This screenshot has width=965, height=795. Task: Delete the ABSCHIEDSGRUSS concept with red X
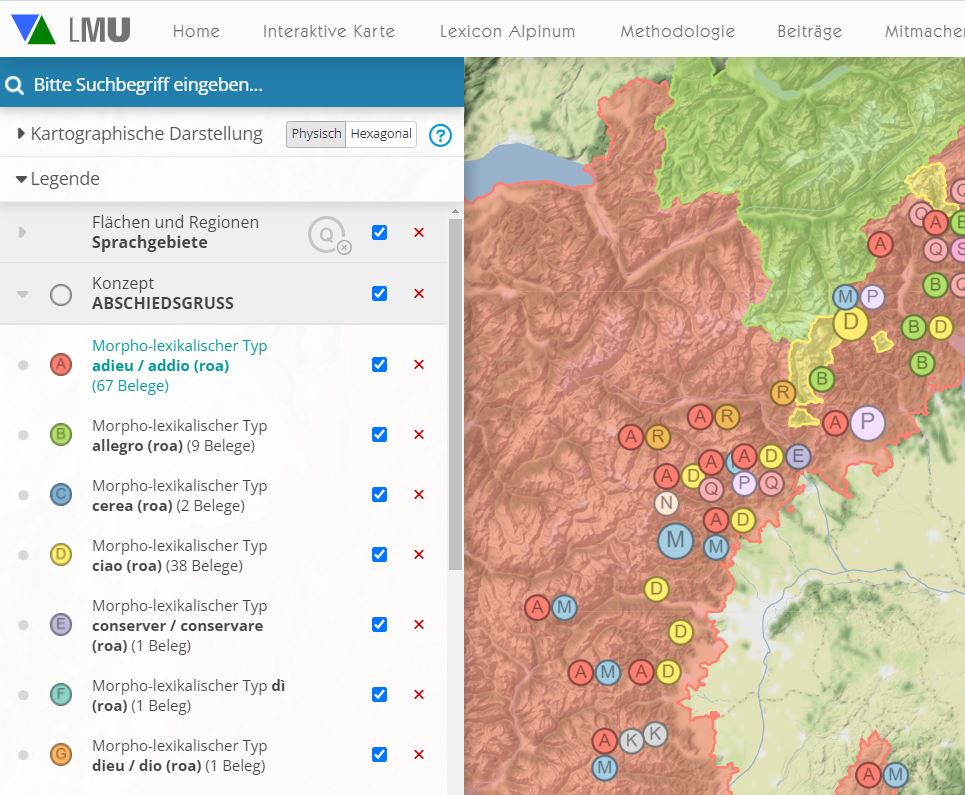(x=419, y=294)
